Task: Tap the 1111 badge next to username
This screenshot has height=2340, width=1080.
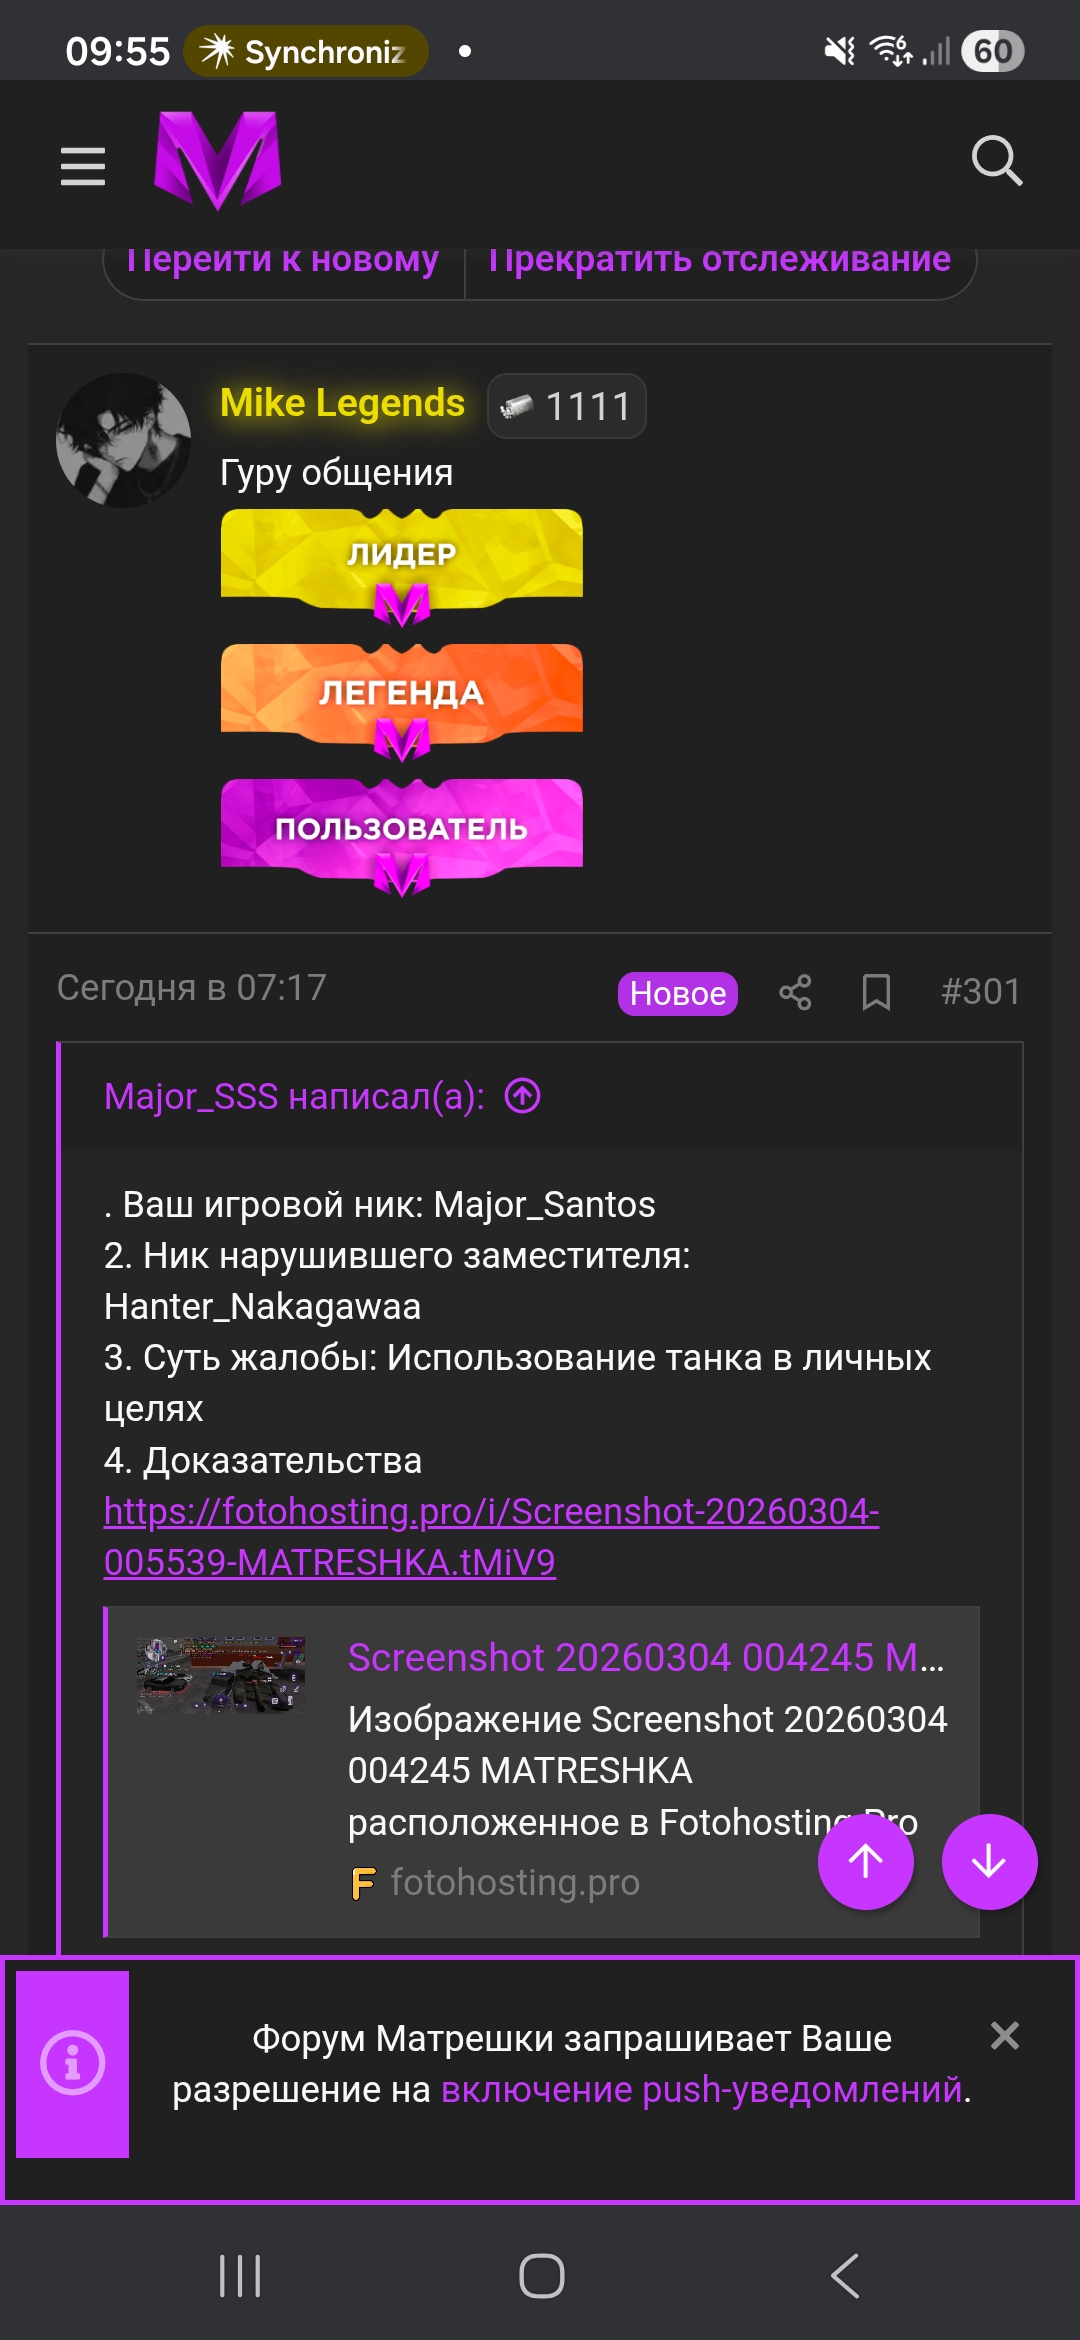Action: [567, 406]
